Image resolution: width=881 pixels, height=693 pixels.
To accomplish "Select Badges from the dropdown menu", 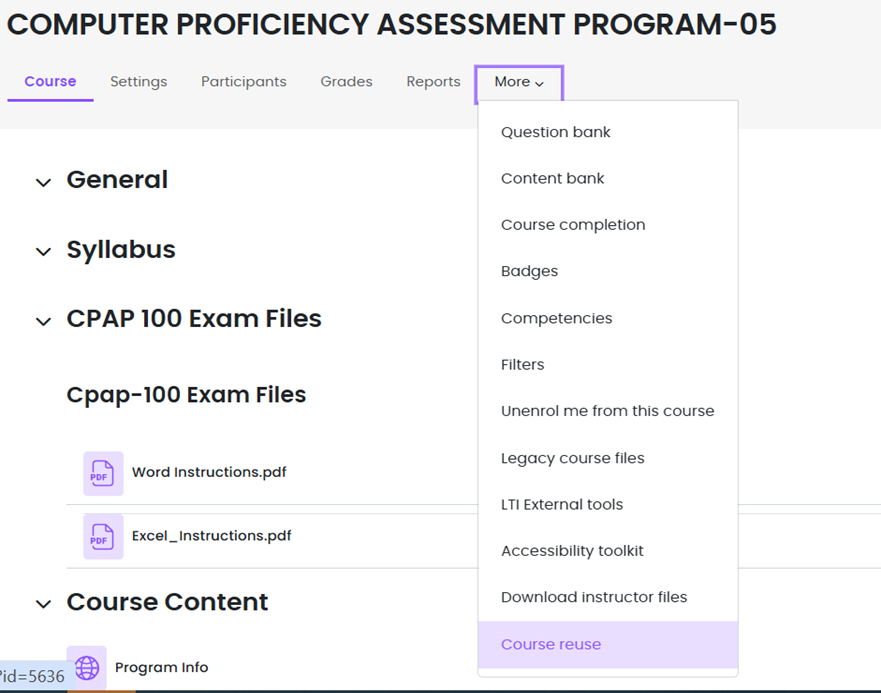I will point(529,271).
